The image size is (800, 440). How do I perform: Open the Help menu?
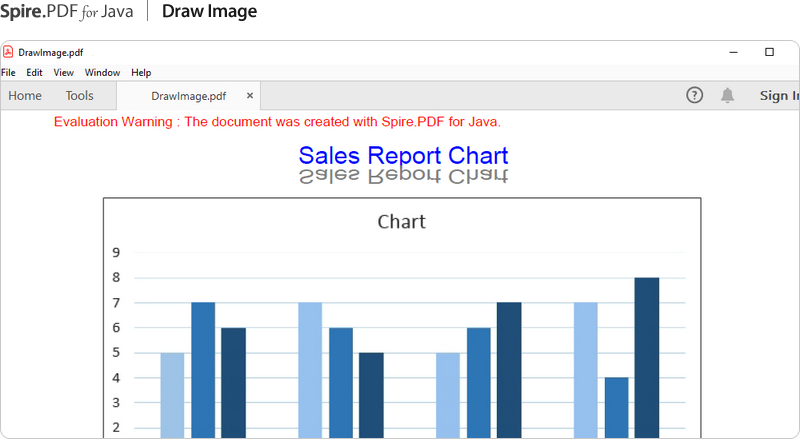pyautogui.click(x=141, y=73)
